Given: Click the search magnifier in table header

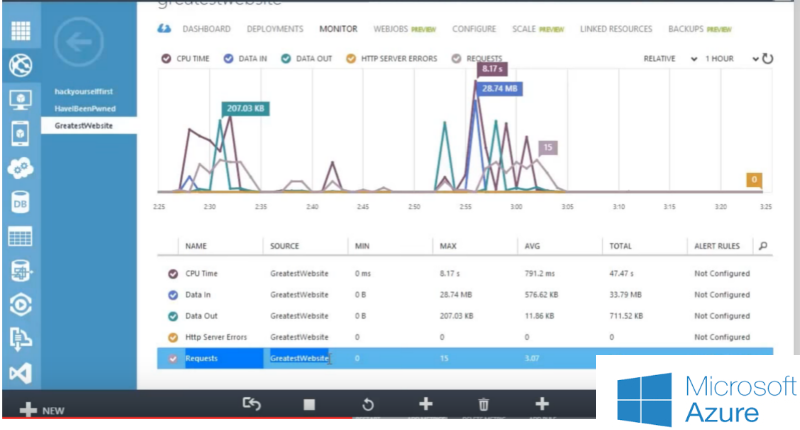Looking at the screenshot, I should click(x=763, y=246).
